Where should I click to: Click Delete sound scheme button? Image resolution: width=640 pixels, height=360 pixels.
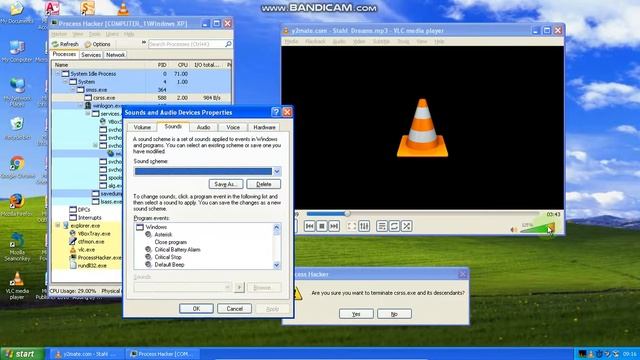tap(264, 184)
